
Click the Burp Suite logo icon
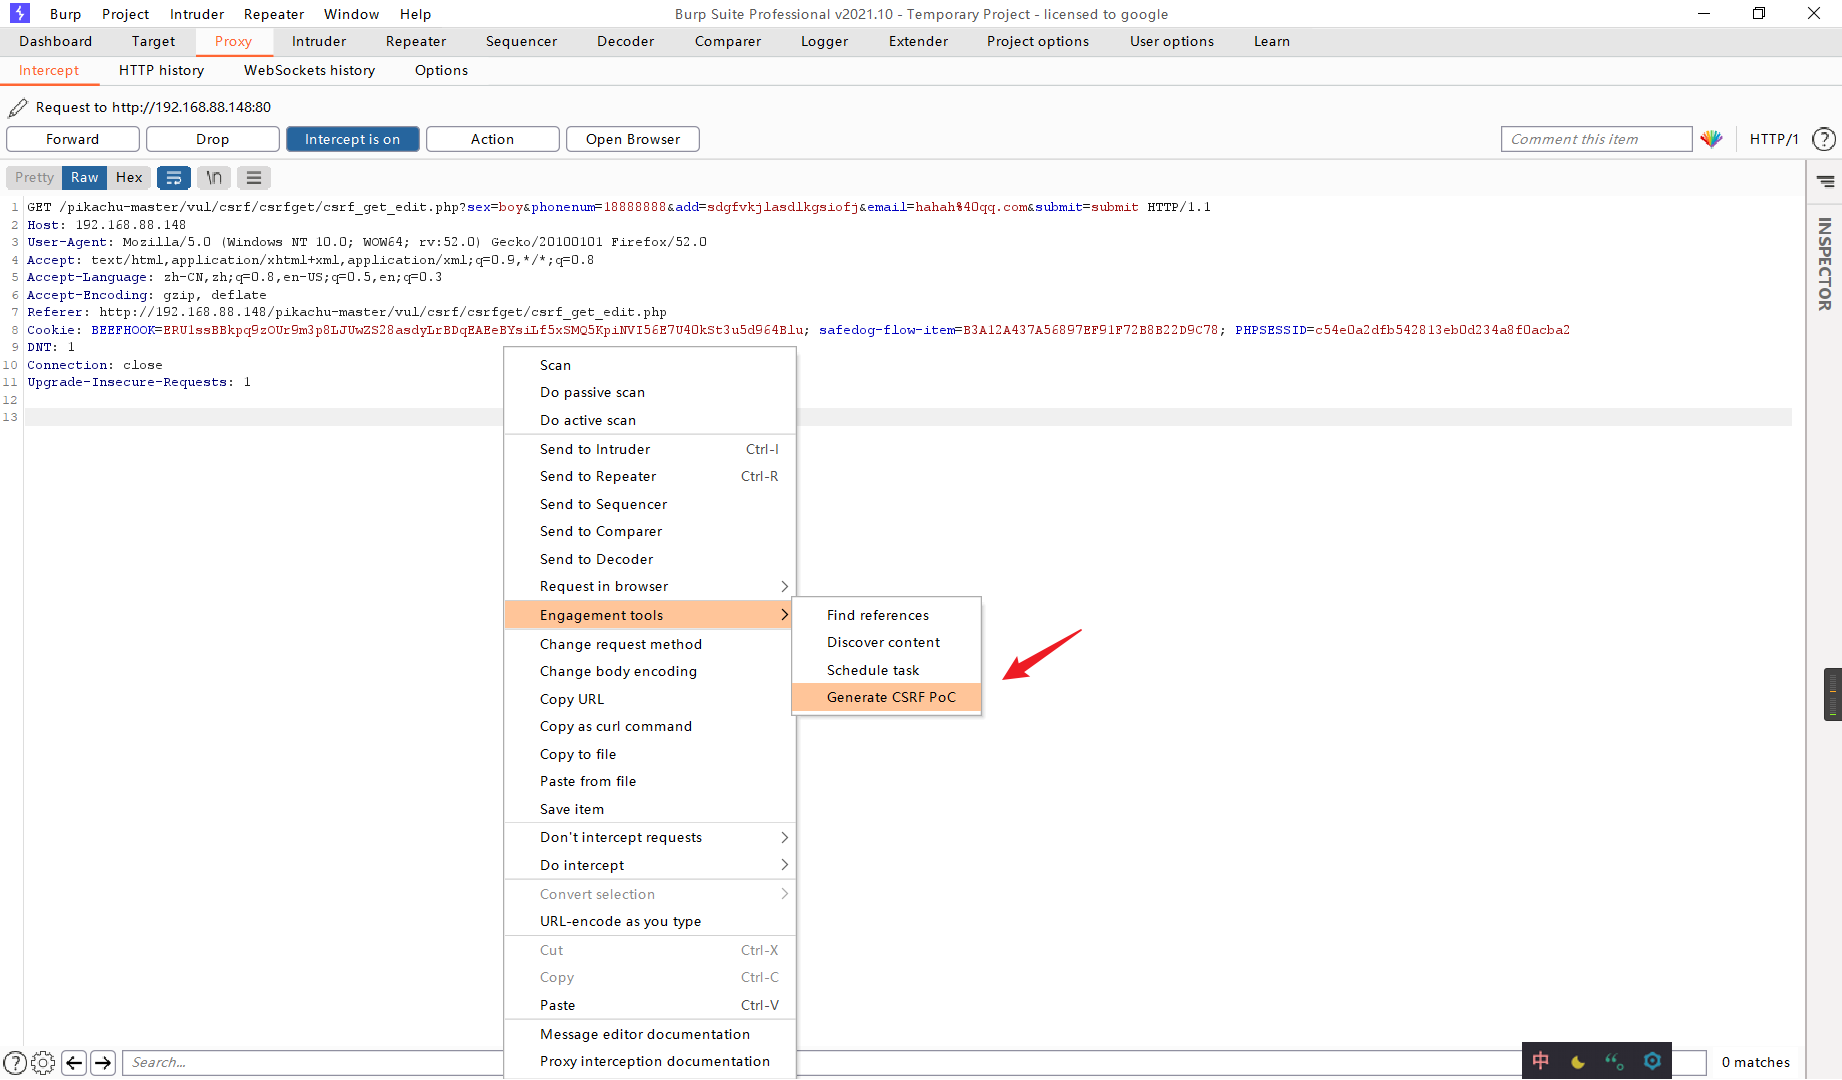[x=20, y=13]
